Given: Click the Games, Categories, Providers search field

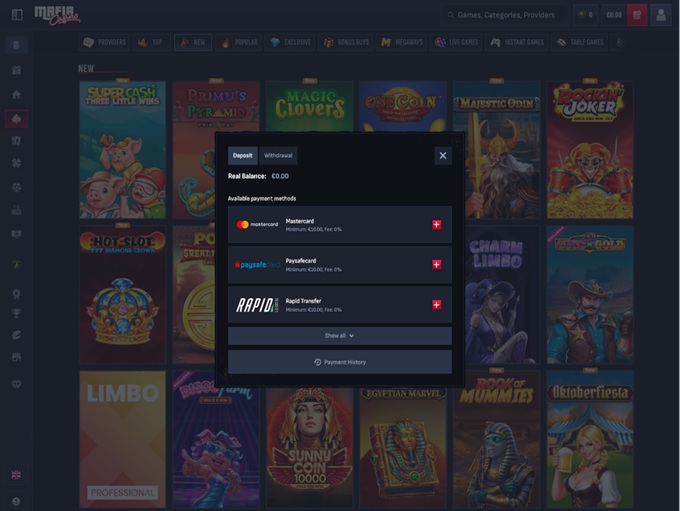Looking at the screenshot, I should 503,15.
